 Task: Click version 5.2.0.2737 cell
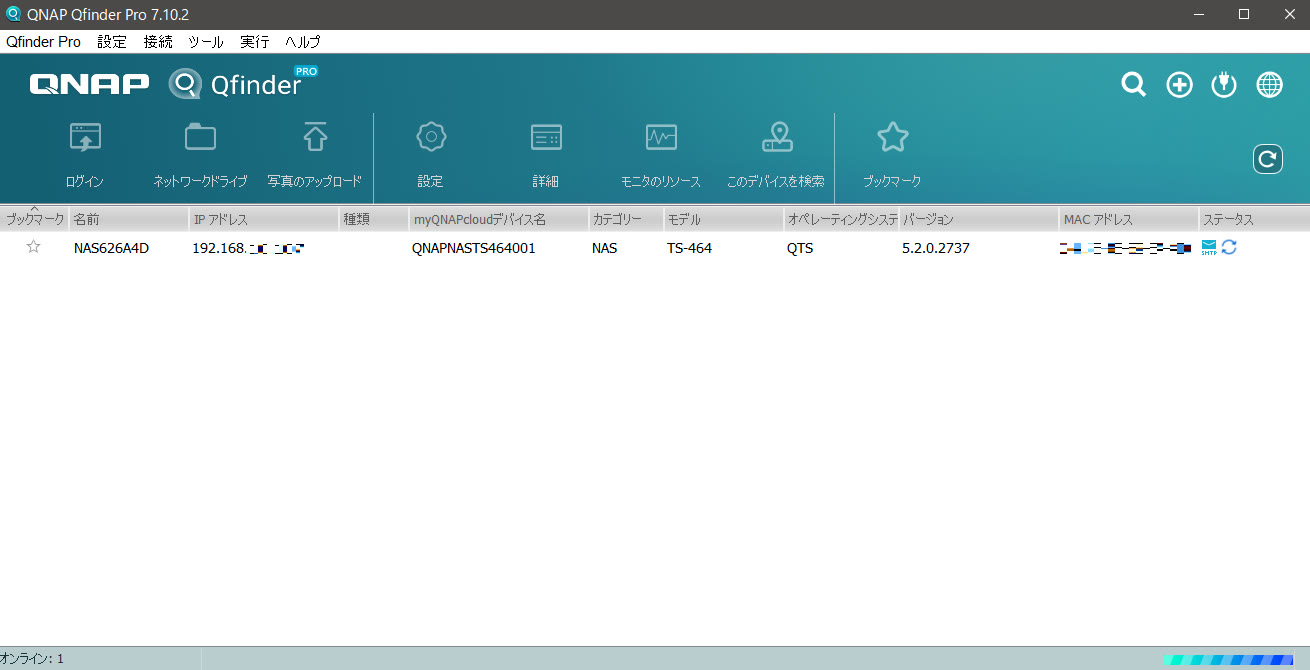point(936,248)
